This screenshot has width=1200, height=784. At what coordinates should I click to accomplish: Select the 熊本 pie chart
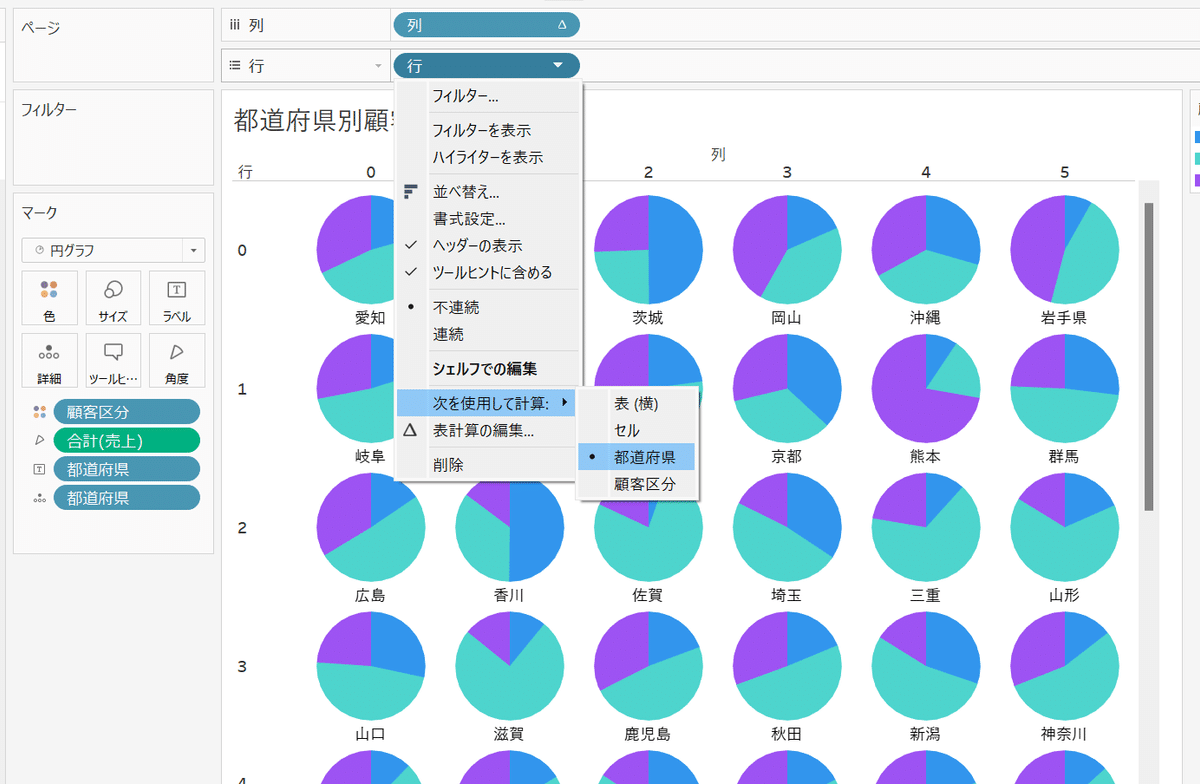[926, 388]
